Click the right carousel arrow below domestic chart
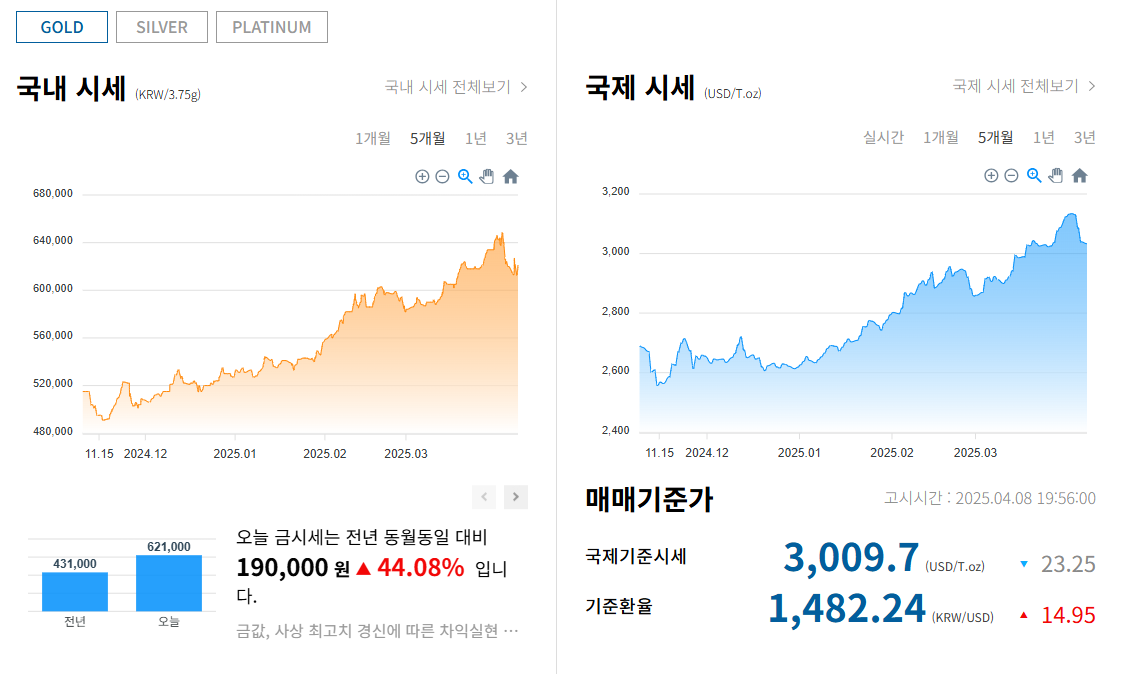This screenshot has height=674, width=1123. pyautogui.click(x=515, y=497)
